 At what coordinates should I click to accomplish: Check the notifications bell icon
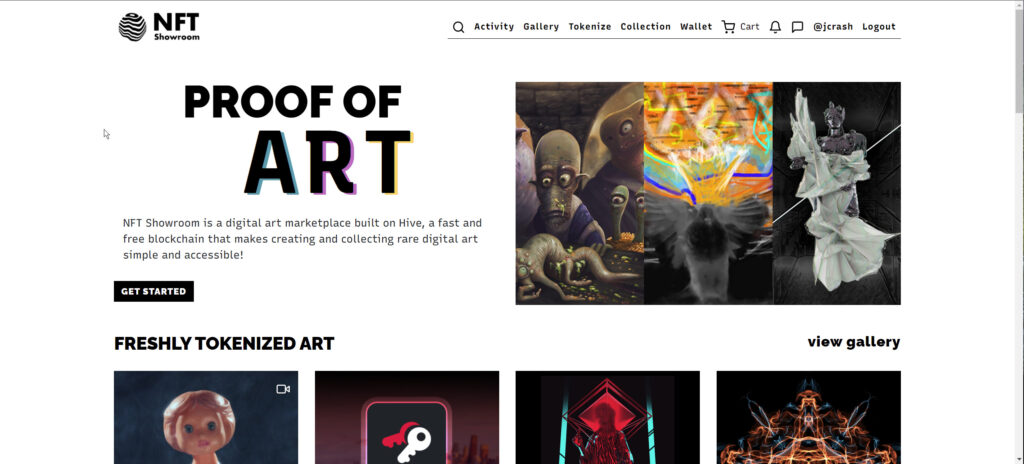(x=775, y=27)
